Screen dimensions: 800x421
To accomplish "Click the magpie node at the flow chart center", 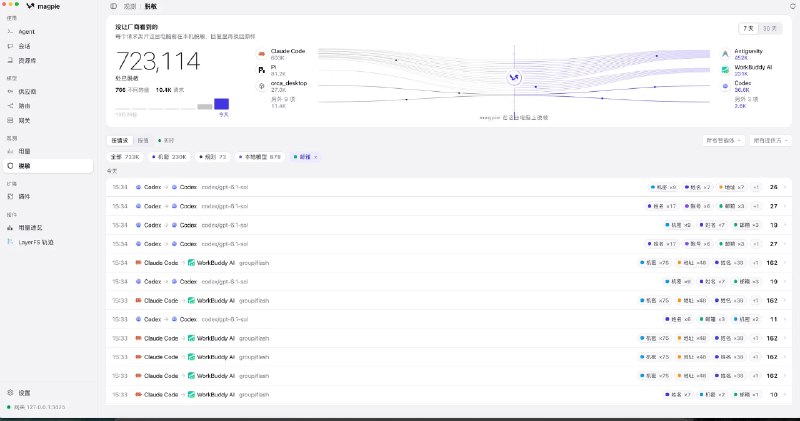I will tap(514, 78).
